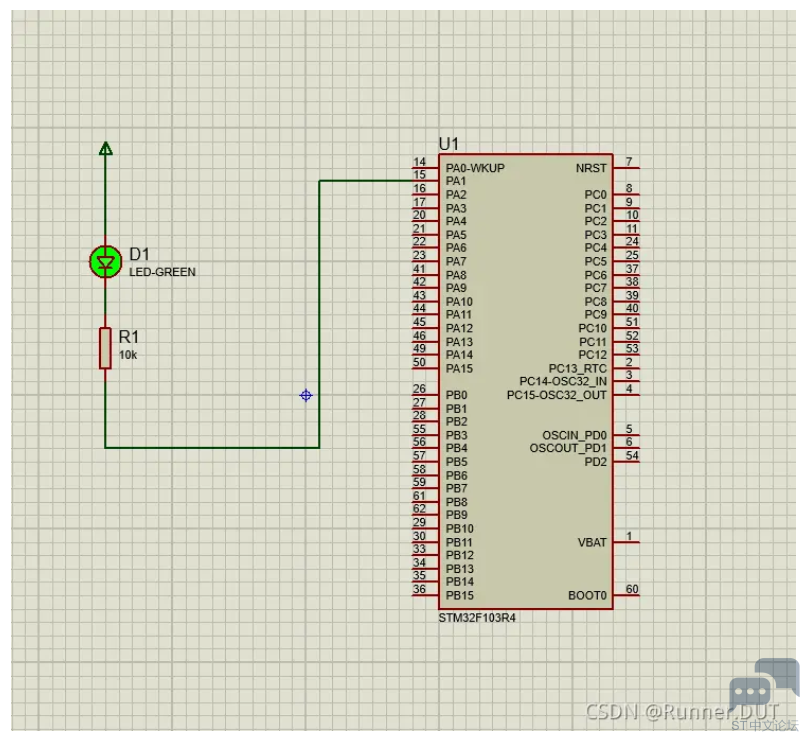Click the power terminal arrow above D1
808x741 pixels.
pyautogui.click(x=106, y=148)
